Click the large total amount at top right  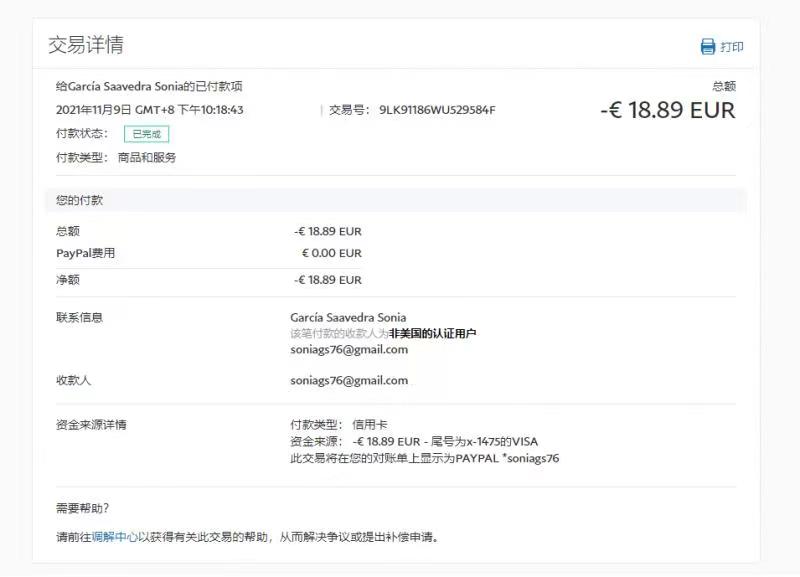pos(668,110)
